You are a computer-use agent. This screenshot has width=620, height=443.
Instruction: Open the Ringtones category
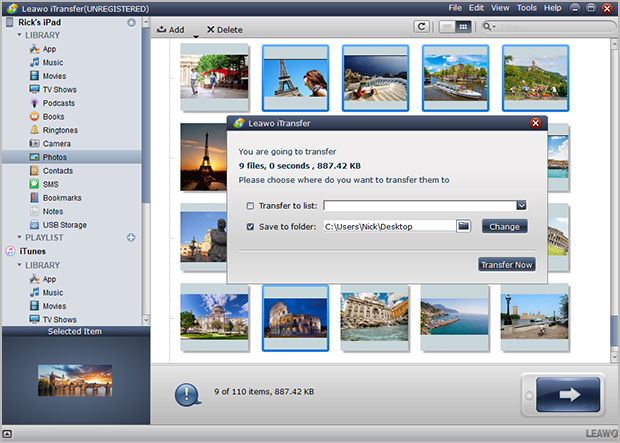coord(53,130)
